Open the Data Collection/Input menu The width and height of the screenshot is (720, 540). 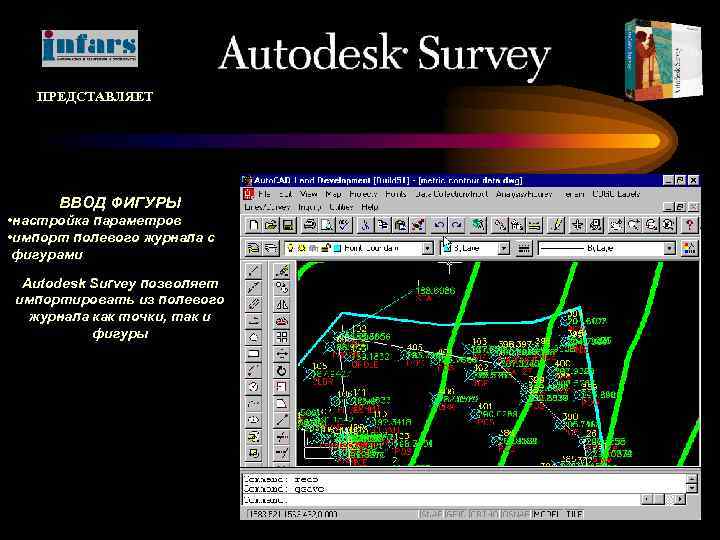(451, 194)
